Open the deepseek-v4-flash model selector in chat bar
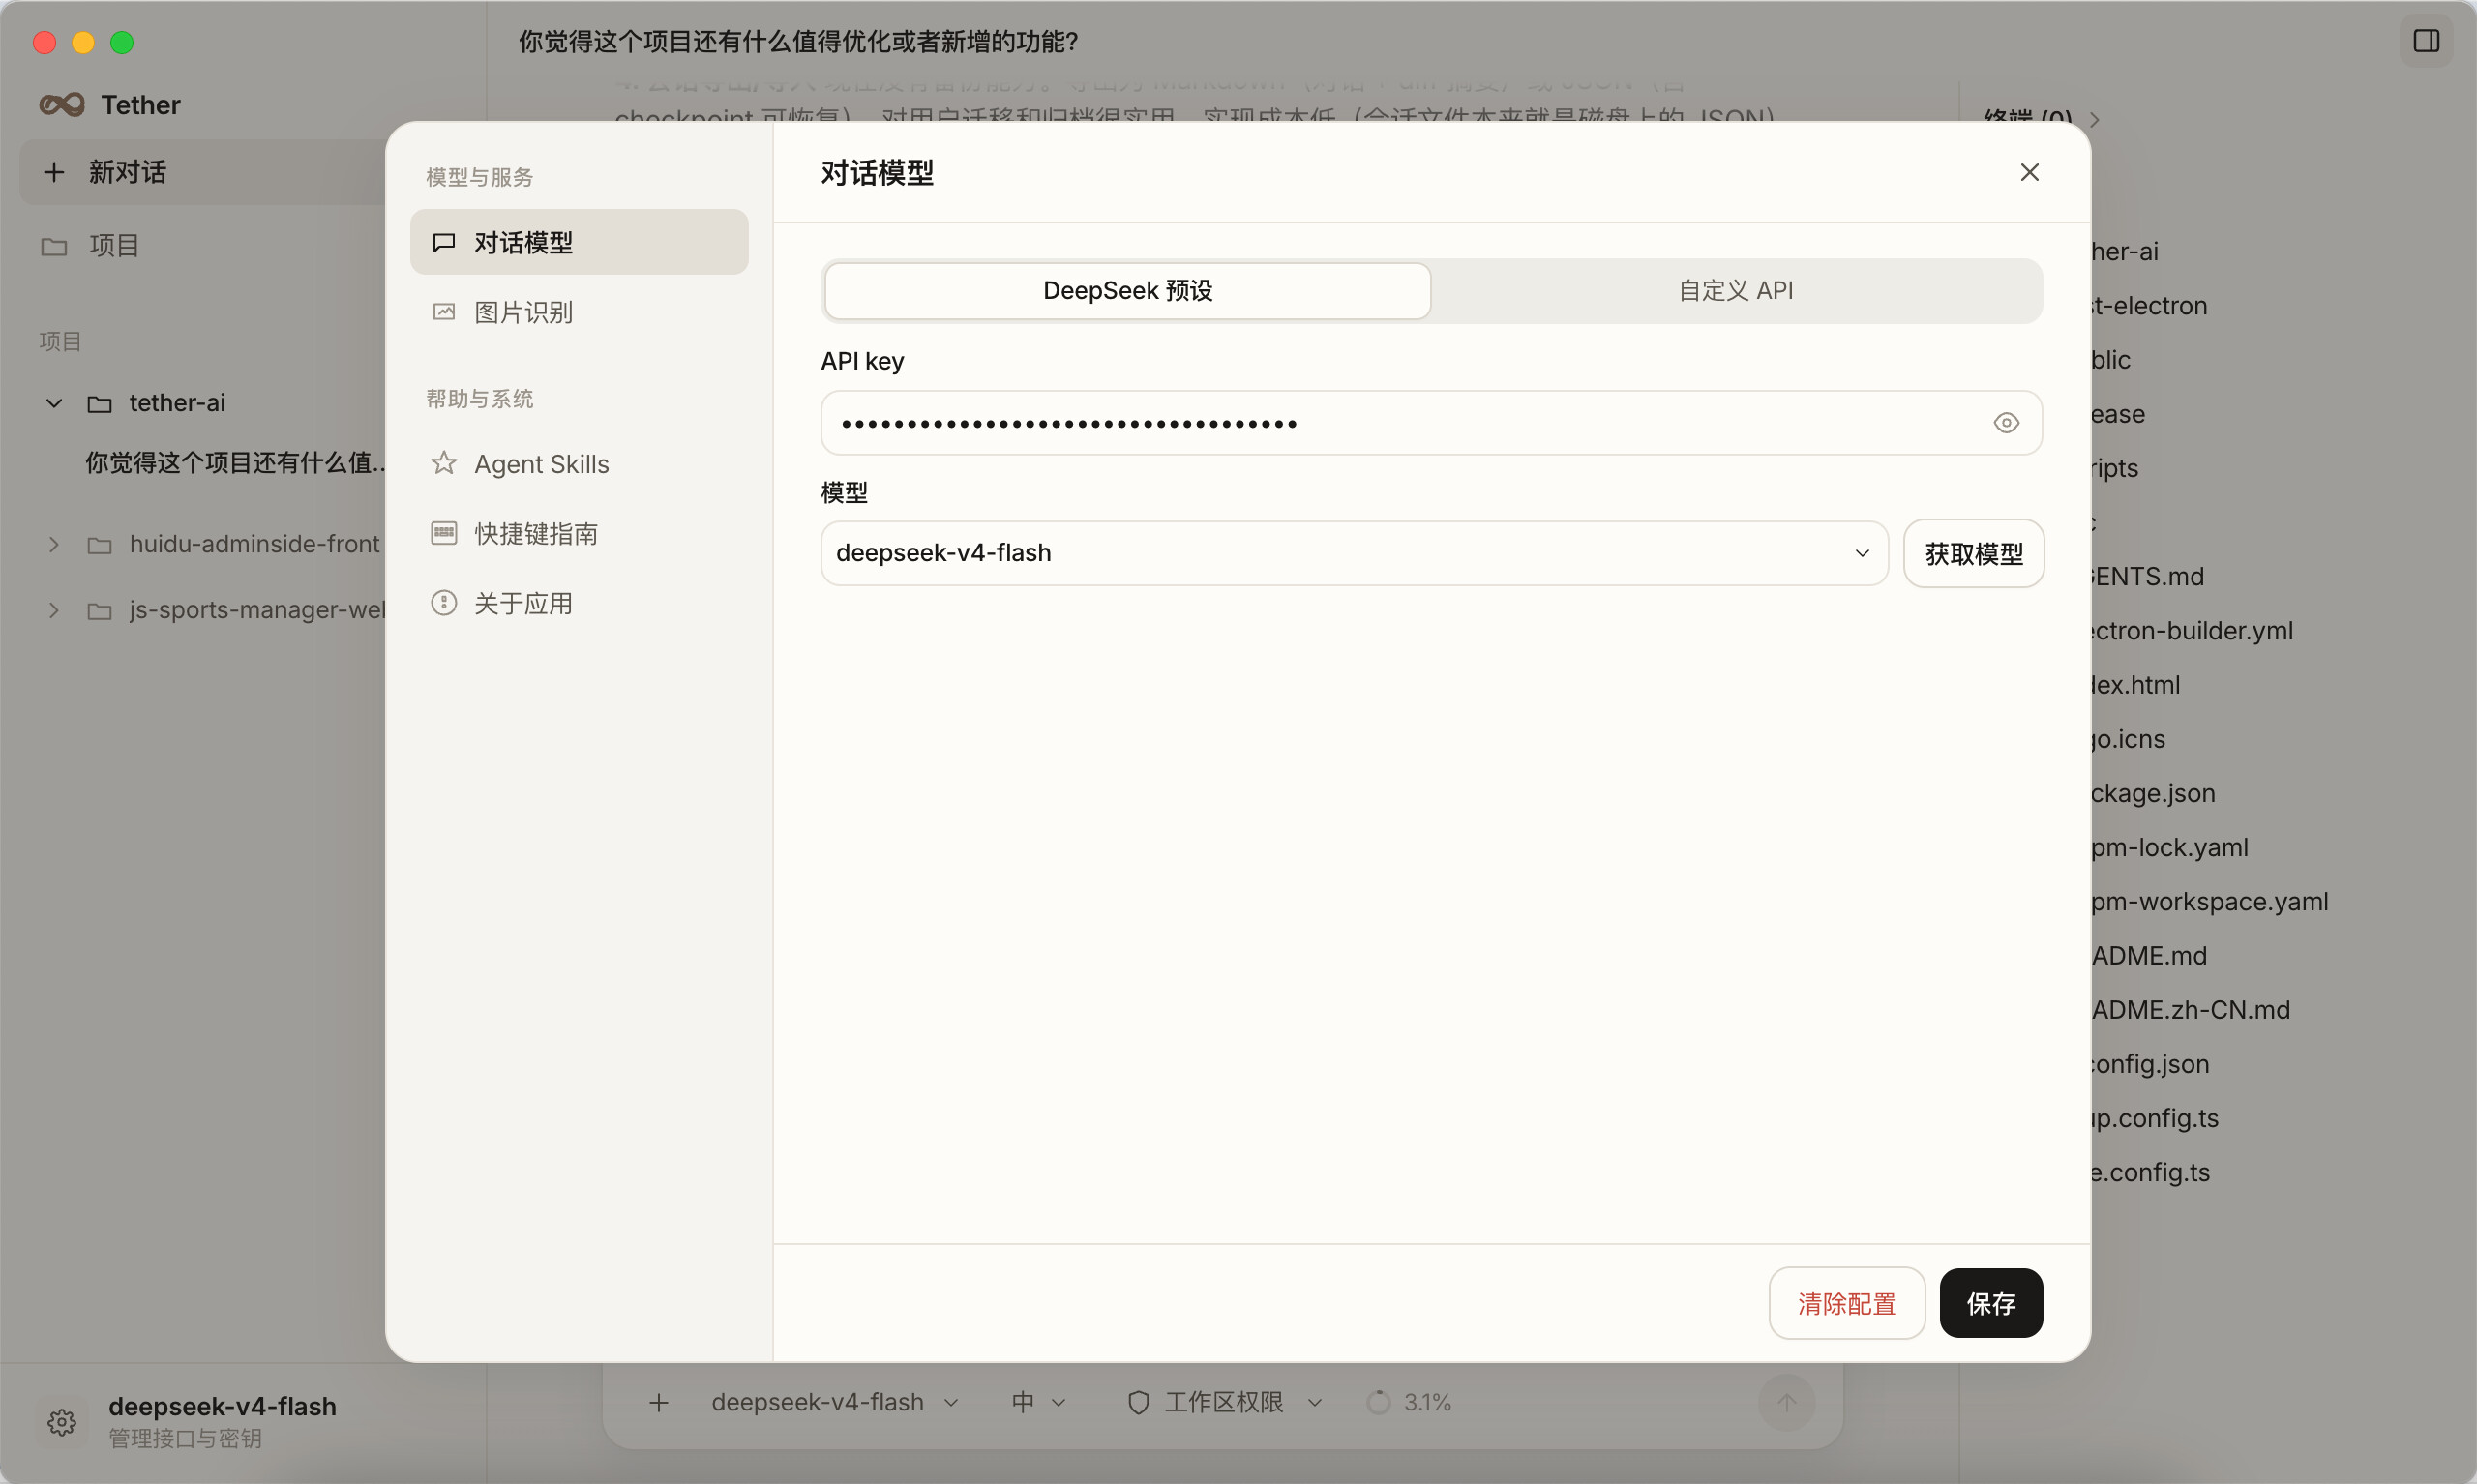2477x1484 pixels. [x=835, y=1403]
